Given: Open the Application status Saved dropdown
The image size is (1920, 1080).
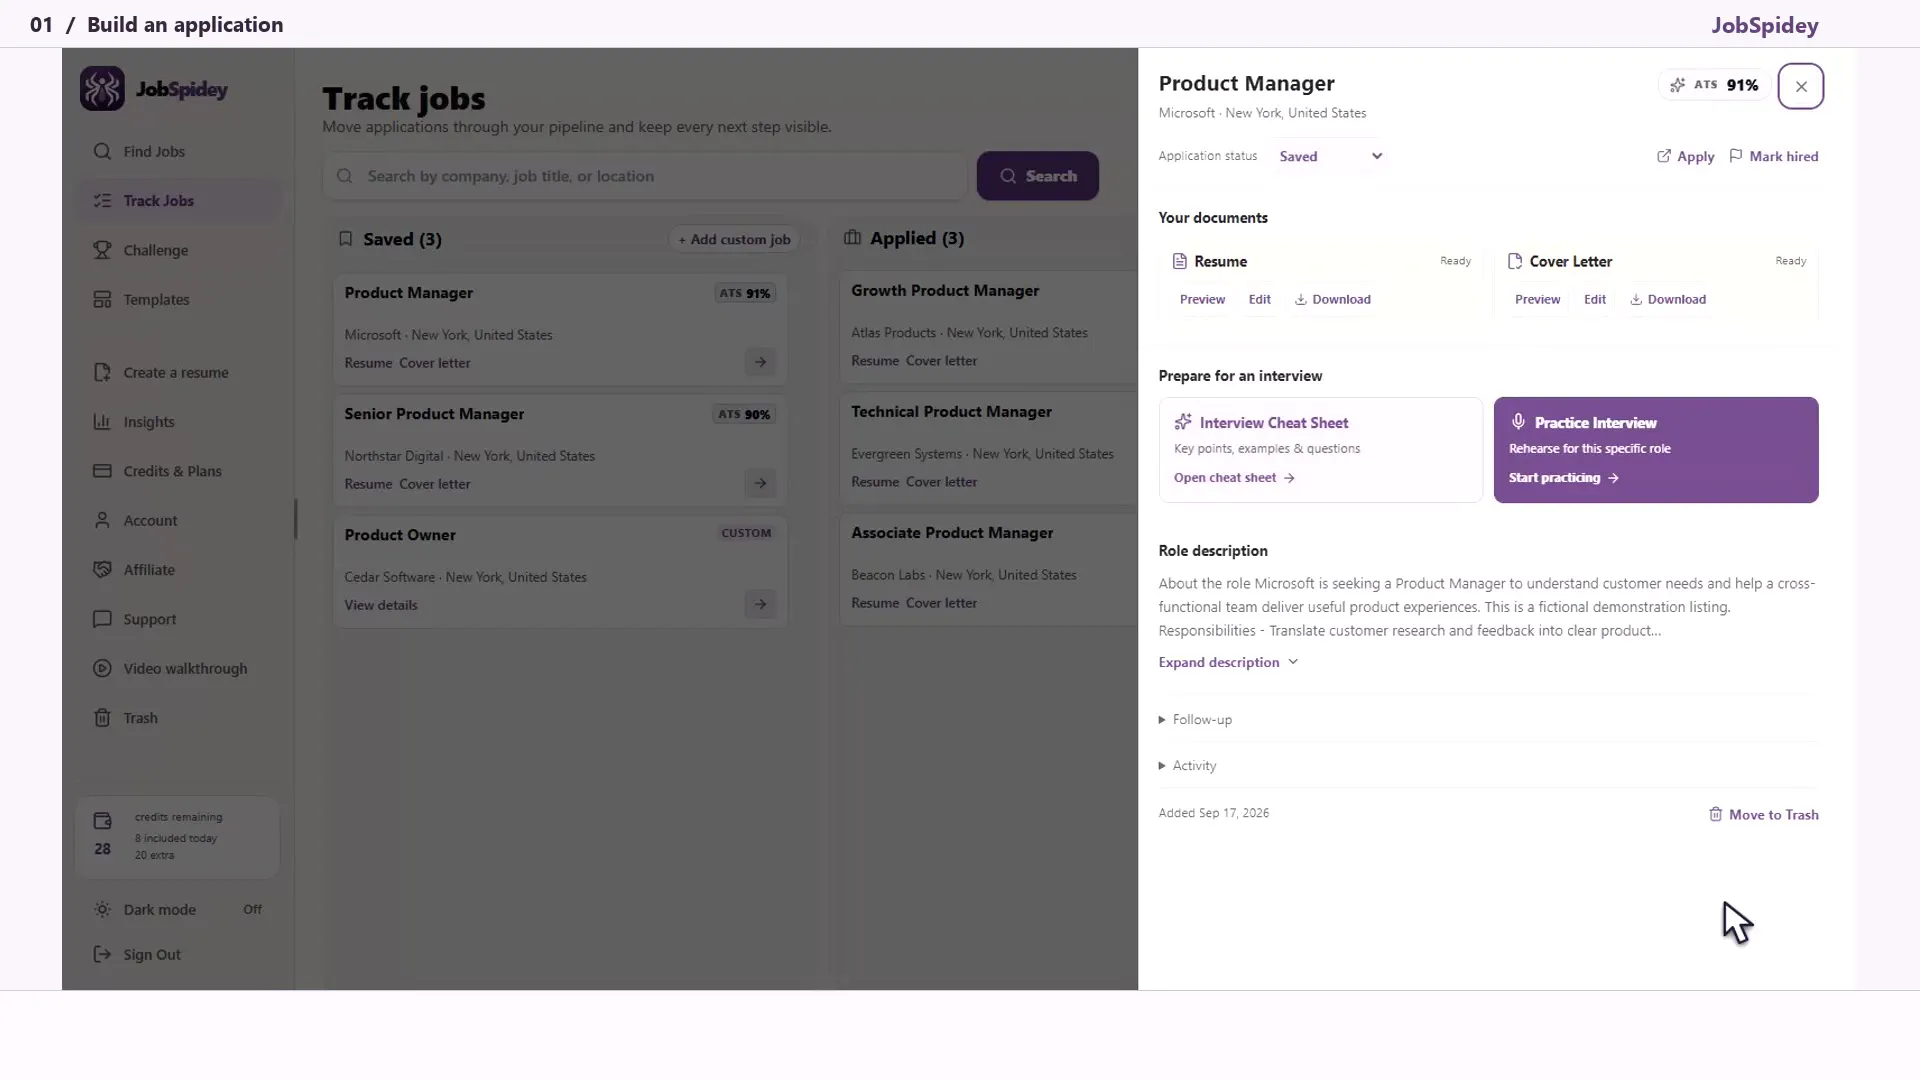Looking at the screenshot, I should click(x=1330, y=156).
